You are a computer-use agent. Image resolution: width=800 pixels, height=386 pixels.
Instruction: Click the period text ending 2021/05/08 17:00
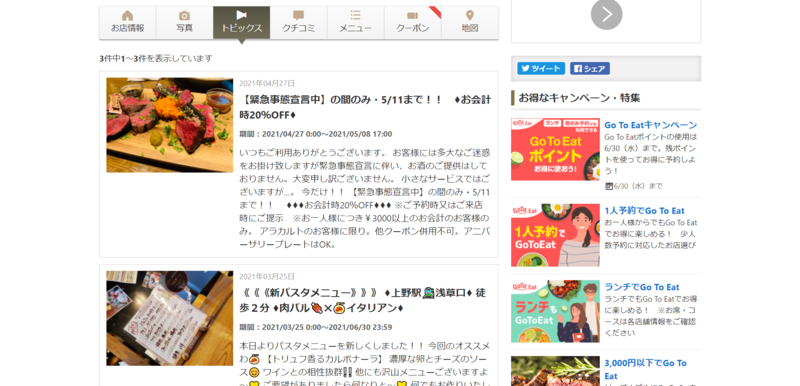(x=316, y=134)
